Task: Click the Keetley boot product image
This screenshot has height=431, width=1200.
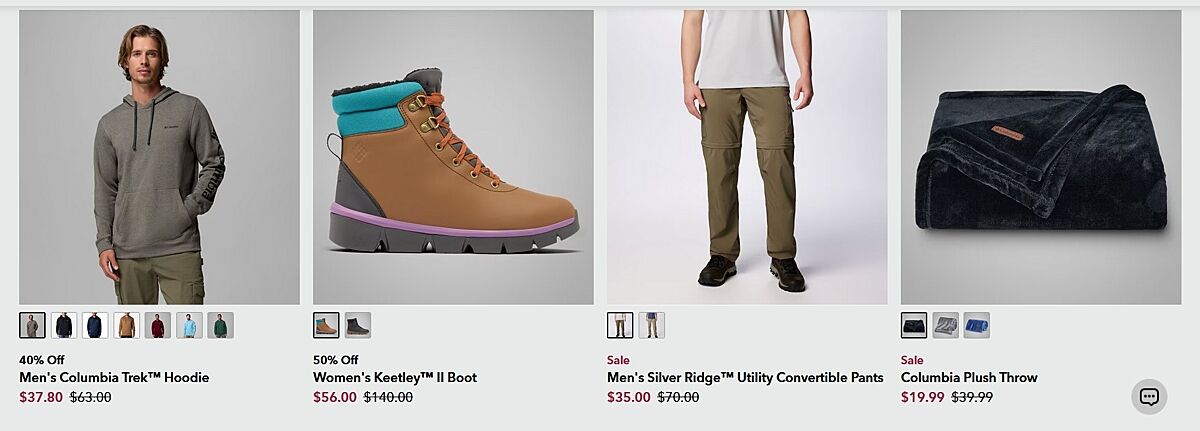Action: (453, 157)
